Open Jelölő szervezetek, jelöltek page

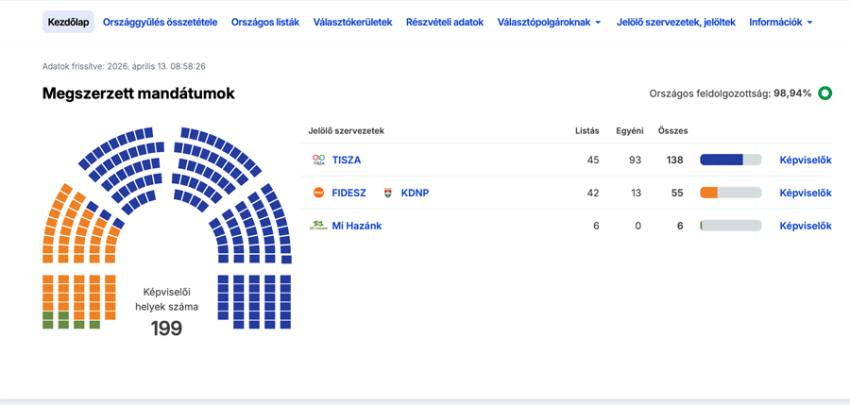677,22
